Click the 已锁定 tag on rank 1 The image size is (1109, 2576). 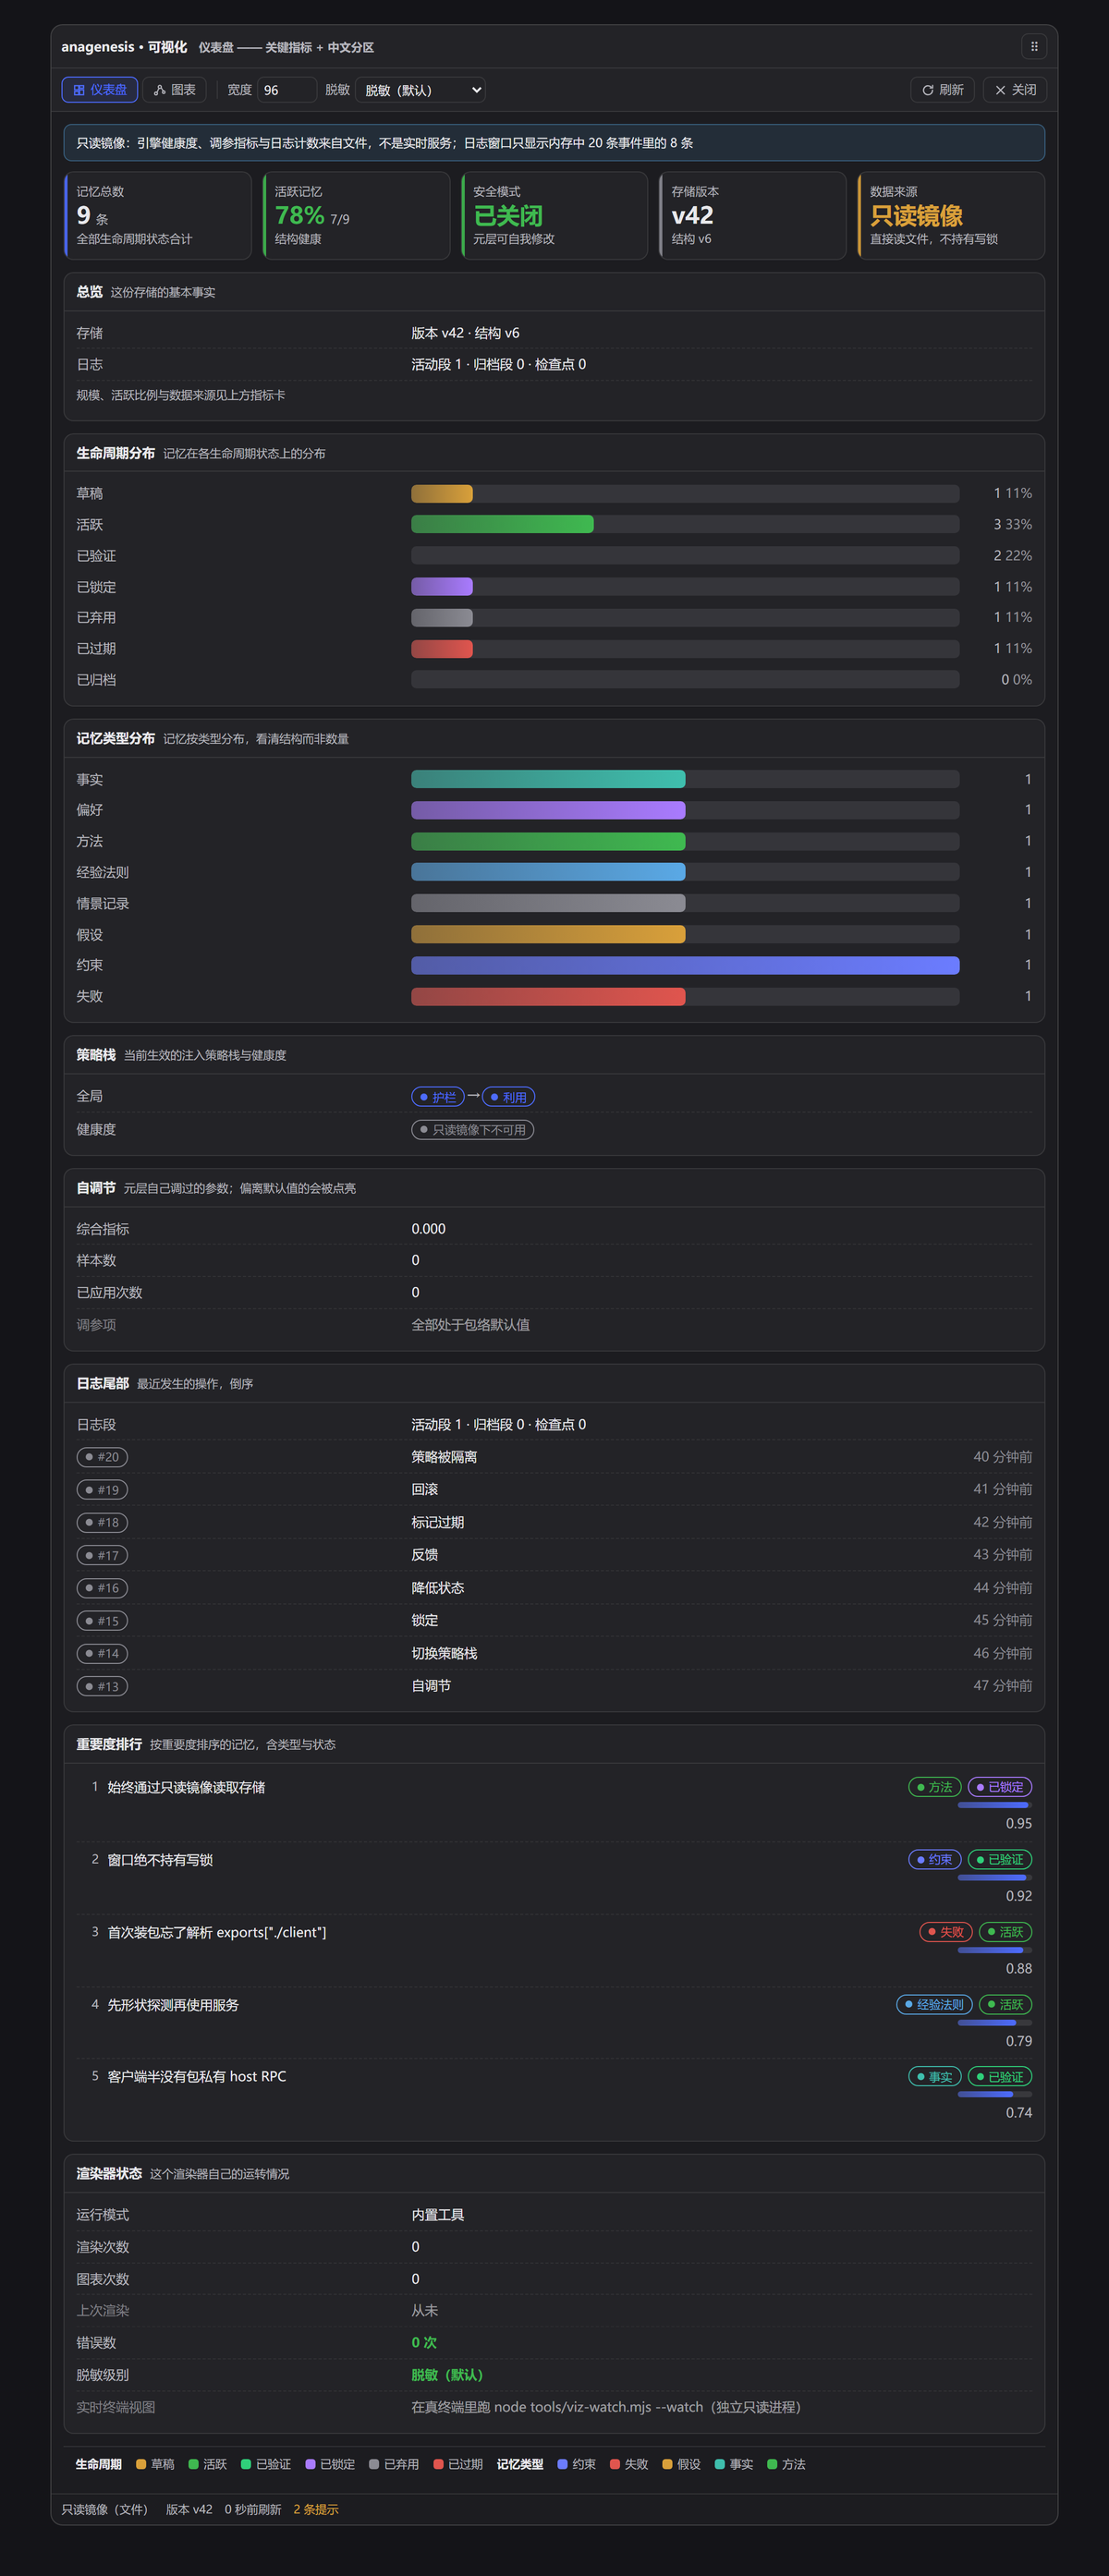click(x=1000, y=1787)
